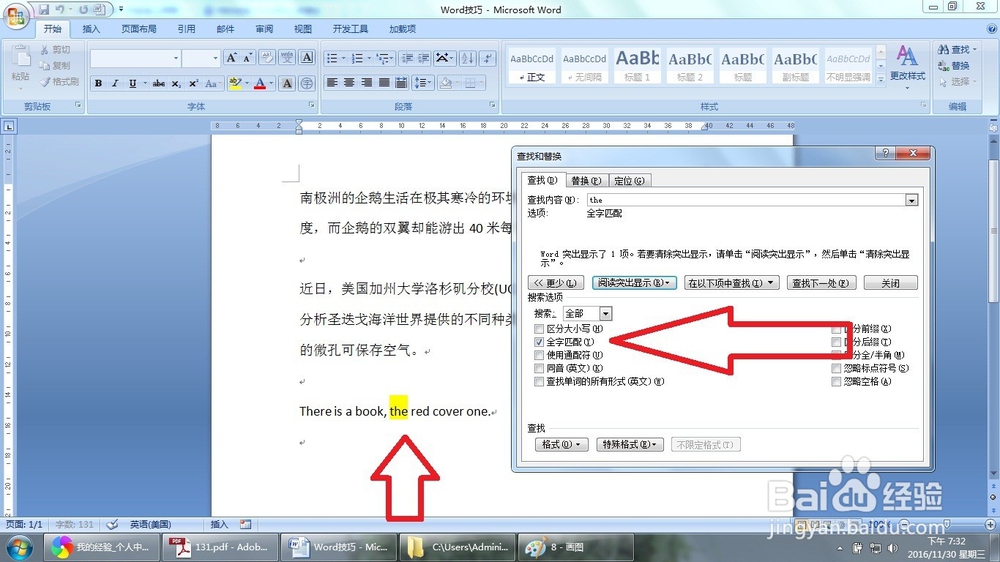This screenshot has width=1000, height=562.
Task: Click the shading fill color button
Action: click(446, 83)
